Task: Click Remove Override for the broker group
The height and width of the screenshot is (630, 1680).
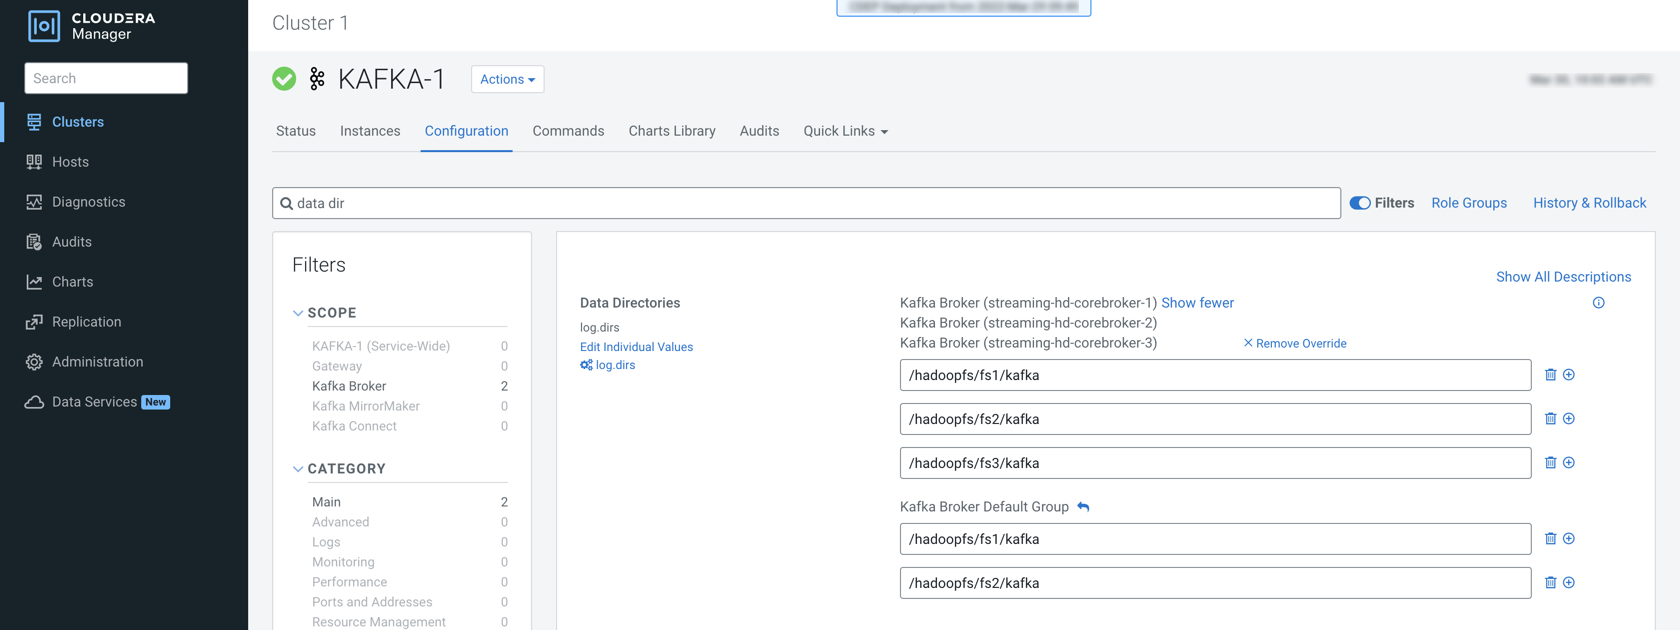Action: click(1295, 343)
